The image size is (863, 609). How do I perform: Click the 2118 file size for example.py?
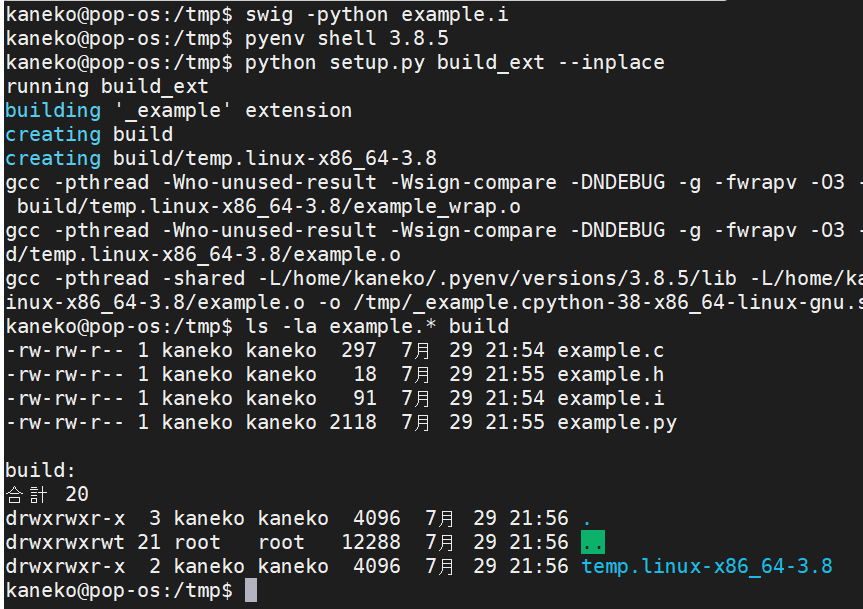(353, 422)
